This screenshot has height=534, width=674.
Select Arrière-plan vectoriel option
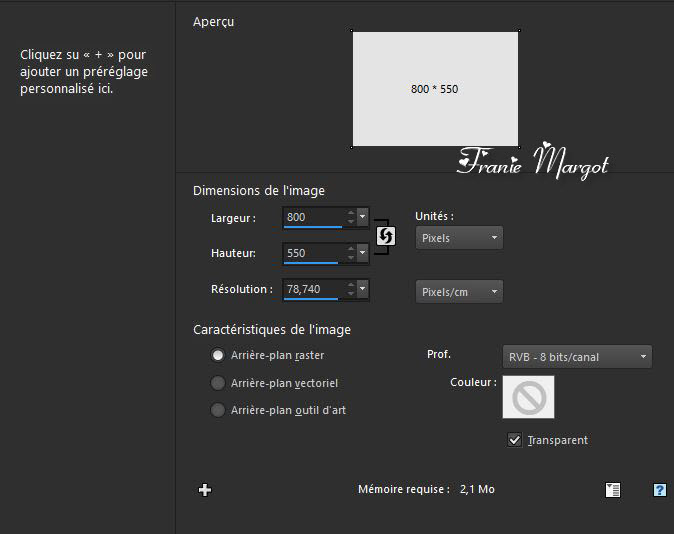(218, 383)
